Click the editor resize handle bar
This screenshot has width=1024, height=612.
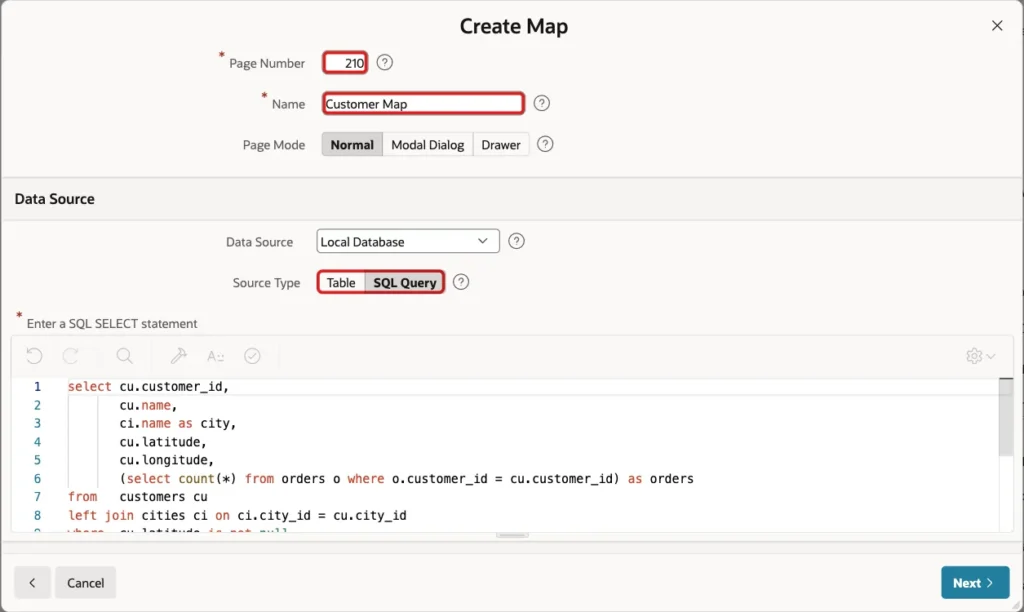click(512, 535)
